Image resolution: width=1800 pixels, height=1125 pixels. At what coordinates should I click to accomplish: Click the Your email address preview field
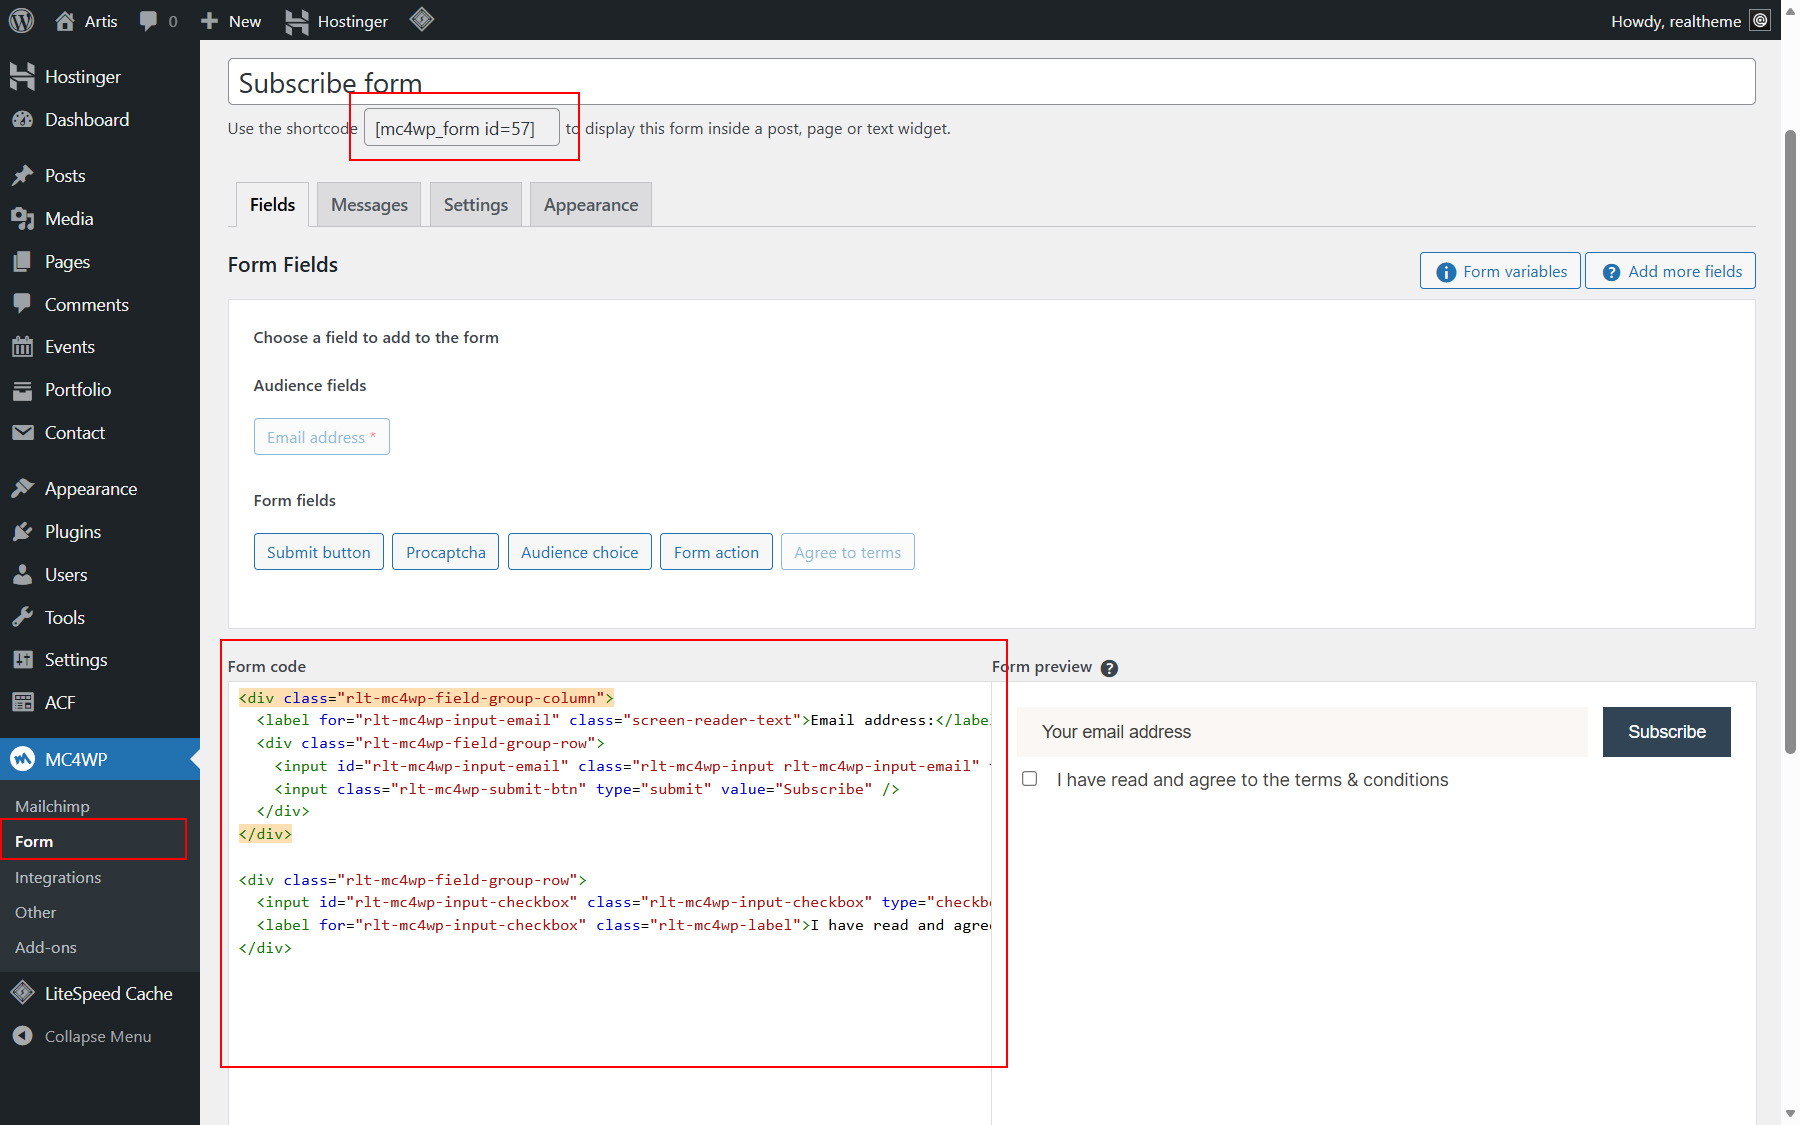pyautogui.click(x=1302, y=732)
